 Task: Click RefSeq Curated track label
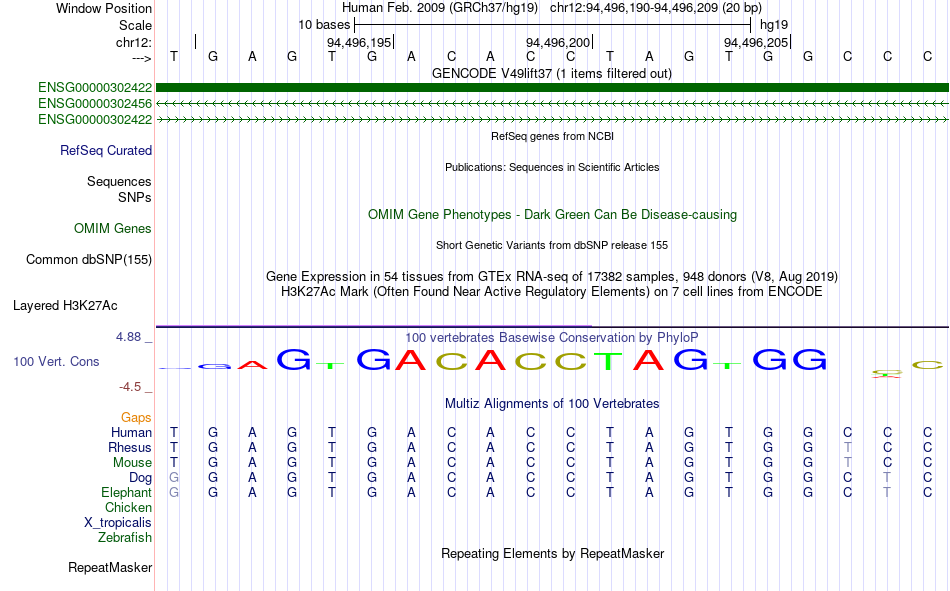pos(106,150)
